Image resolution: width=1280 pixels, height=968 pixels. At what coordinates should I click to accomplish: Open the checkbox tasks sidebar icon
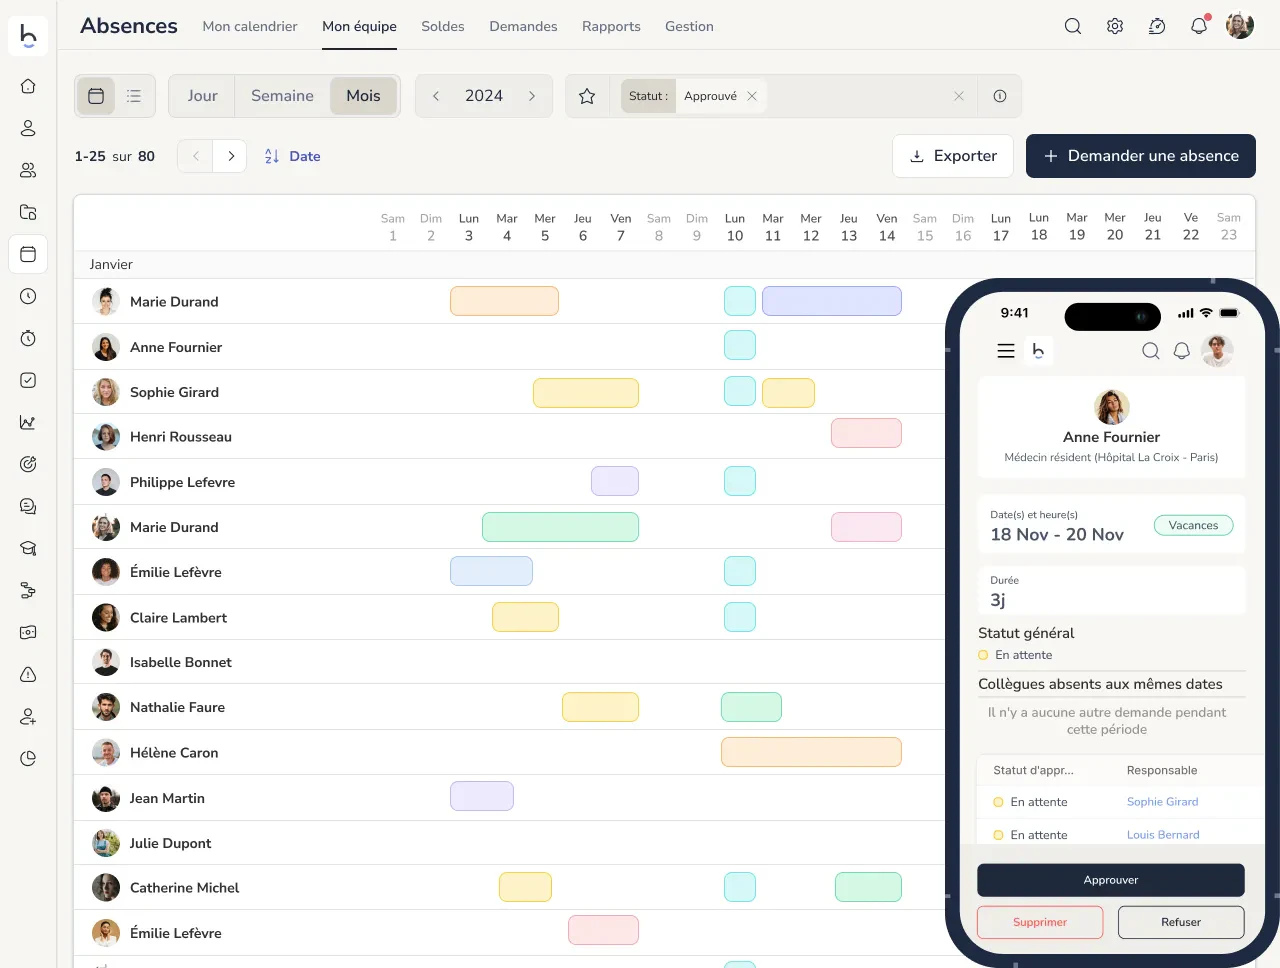point(28,380)
